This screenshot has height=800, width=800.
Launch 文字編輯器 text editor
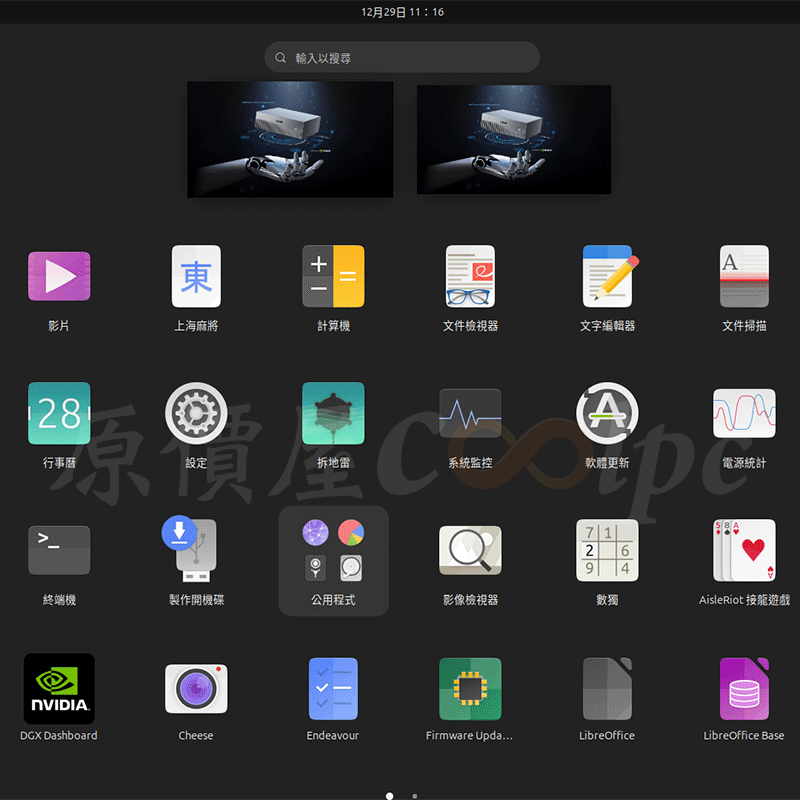607,277
